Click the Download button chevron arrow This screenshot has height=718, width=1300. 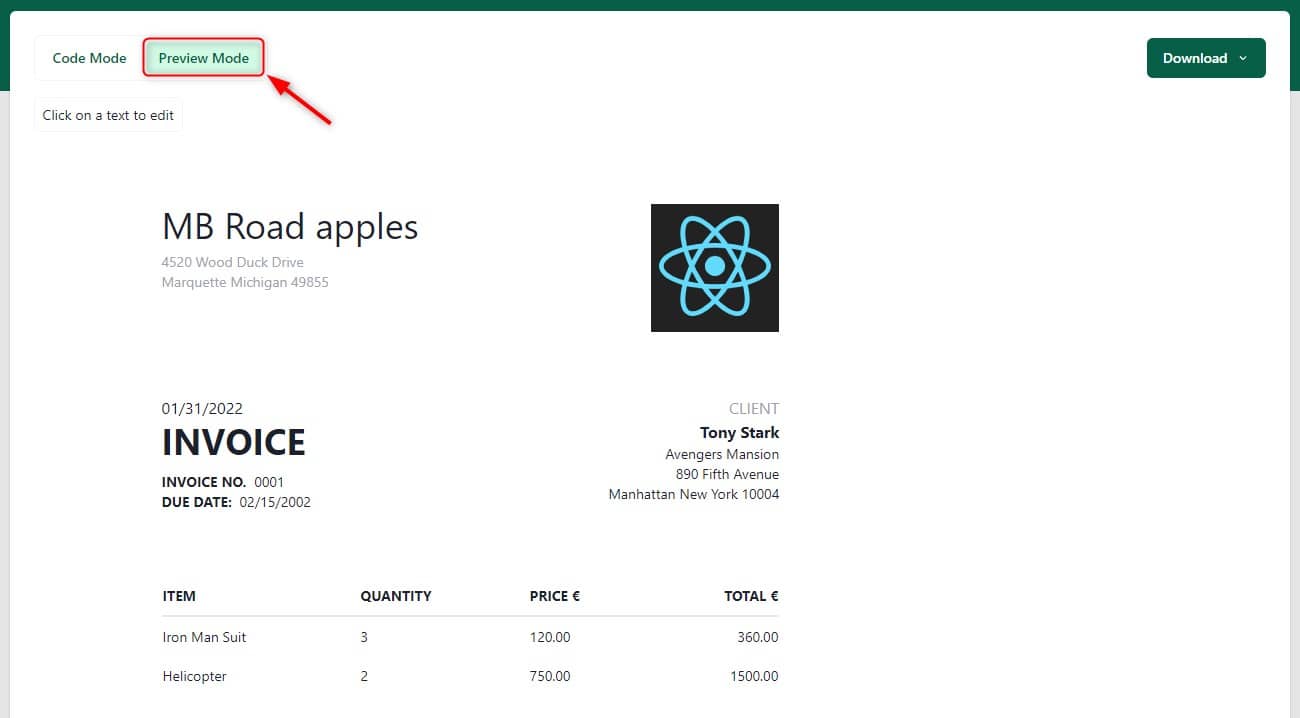1243,58
